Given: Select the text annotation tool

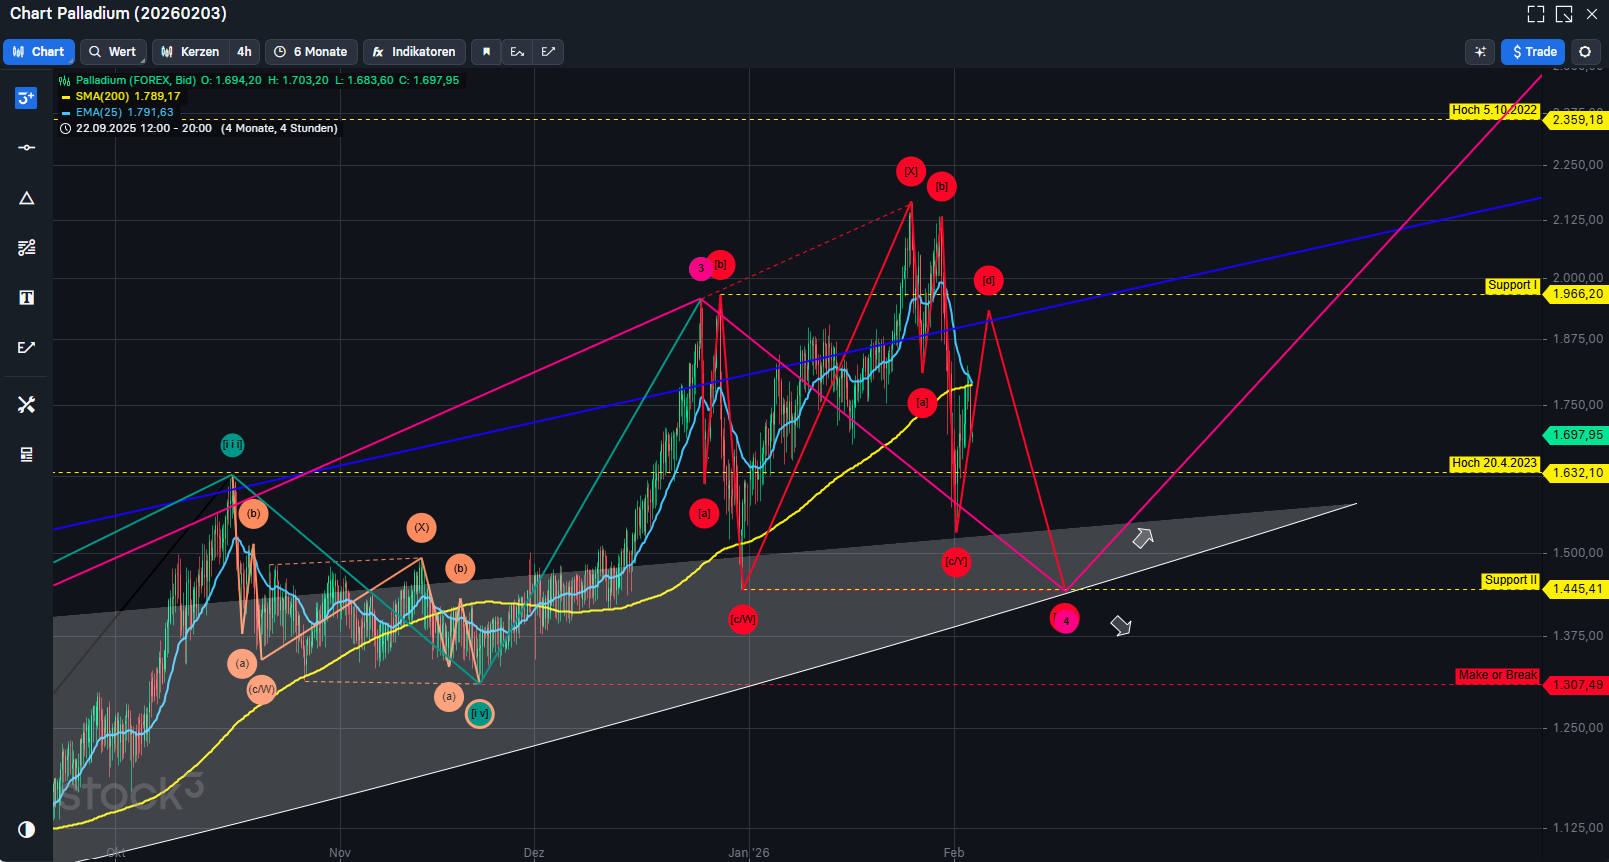Looking at the screenshot, I should pyautogui.click(x=27, y=298).
